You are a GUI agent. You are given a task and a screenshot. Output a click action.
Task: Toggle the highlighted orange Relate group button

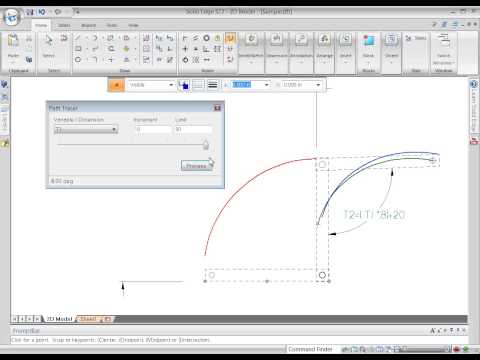pos(230,38)
